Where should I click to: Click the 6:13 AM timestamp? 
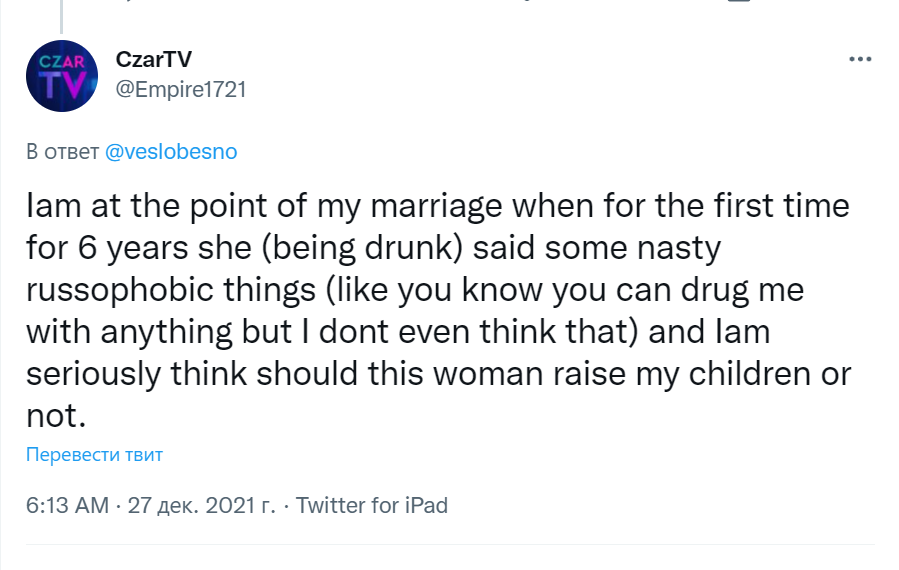pos(66,505)
